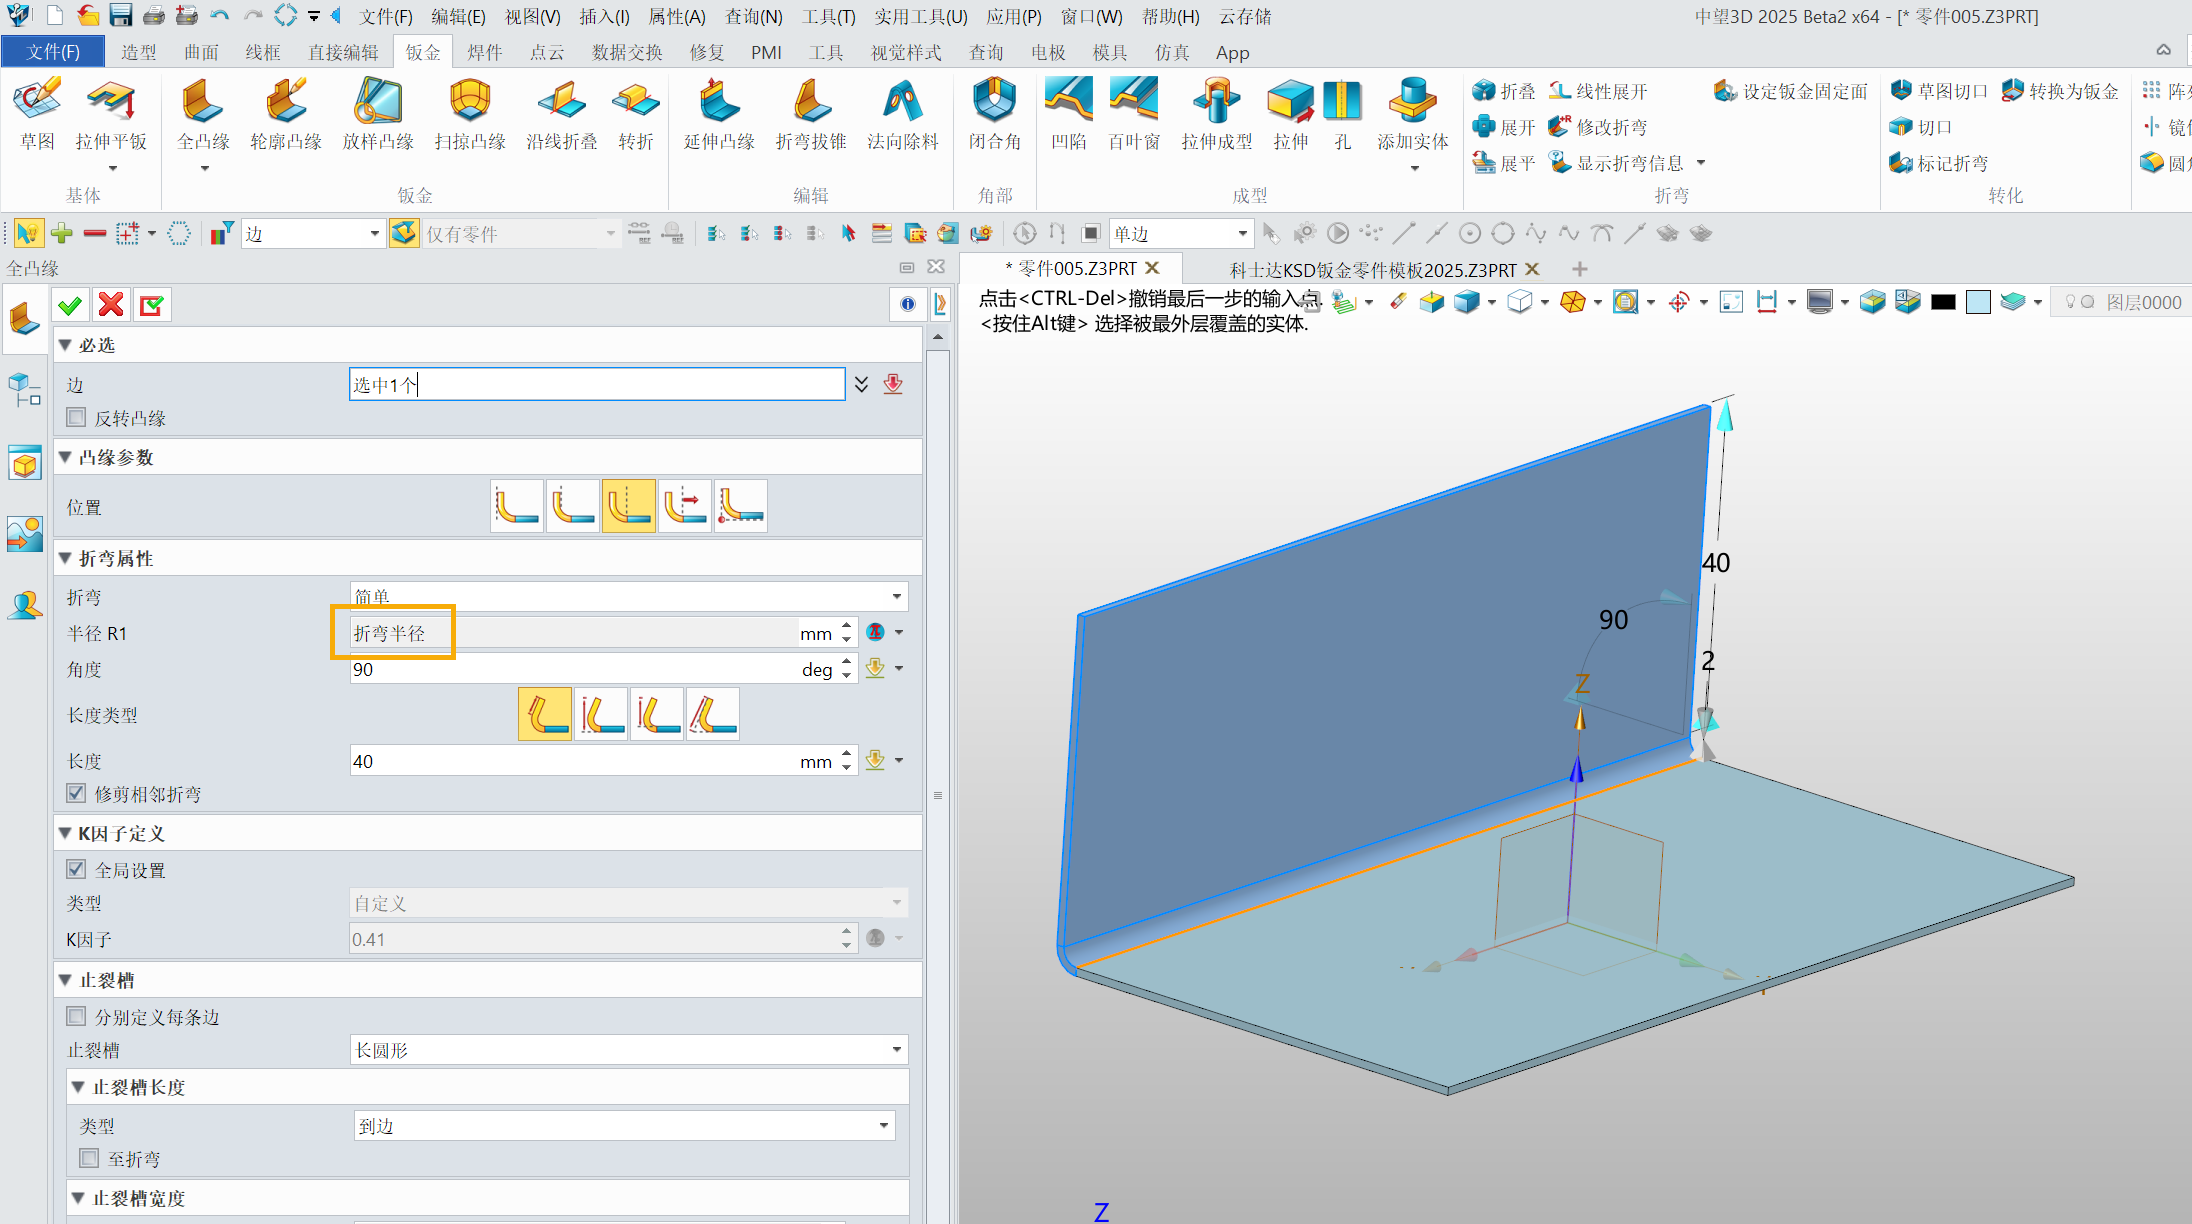Select the 沿线折叠 tool
Viewport: 2192px width, 1224px height.
click(562, 115)
